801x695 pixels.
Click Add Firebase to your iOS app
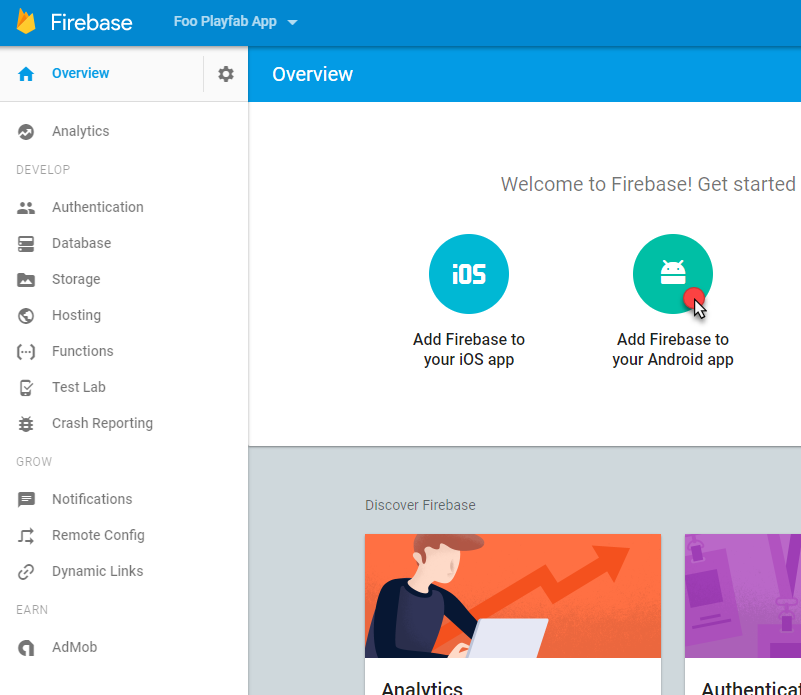pos(469,350)
